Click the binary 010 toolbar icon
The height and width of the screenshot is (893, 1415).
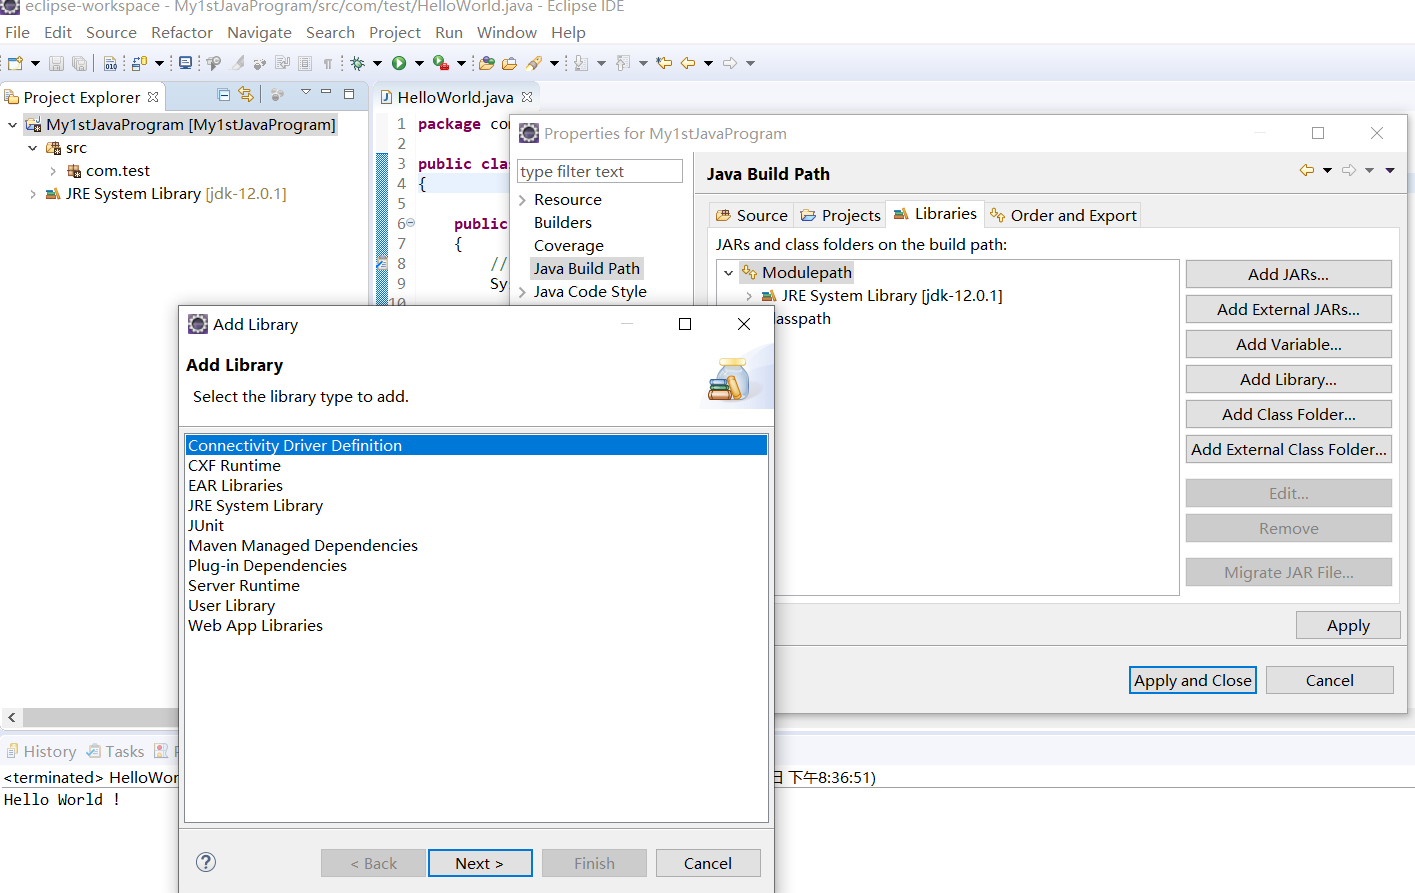coord(110,63)
